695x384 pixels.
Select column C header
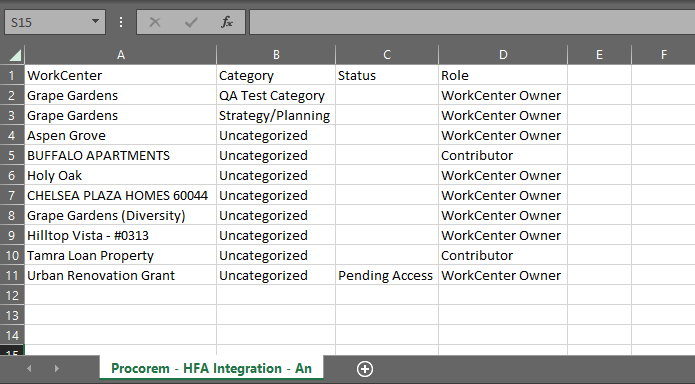click(x=387, y=55)
